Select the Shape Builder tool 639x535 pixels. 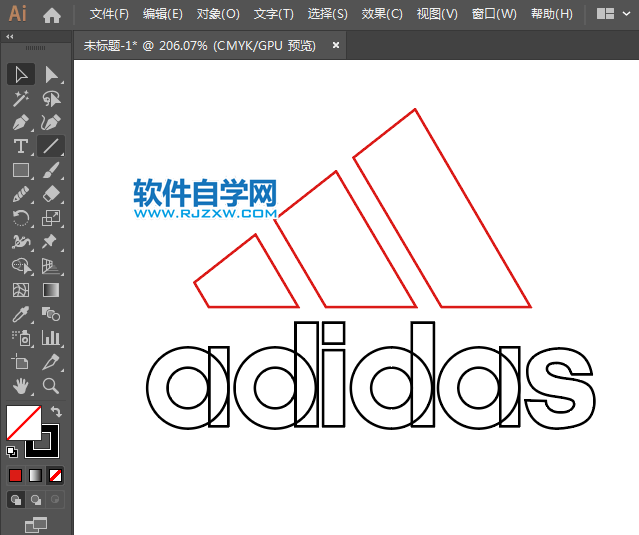click(21, 266)
